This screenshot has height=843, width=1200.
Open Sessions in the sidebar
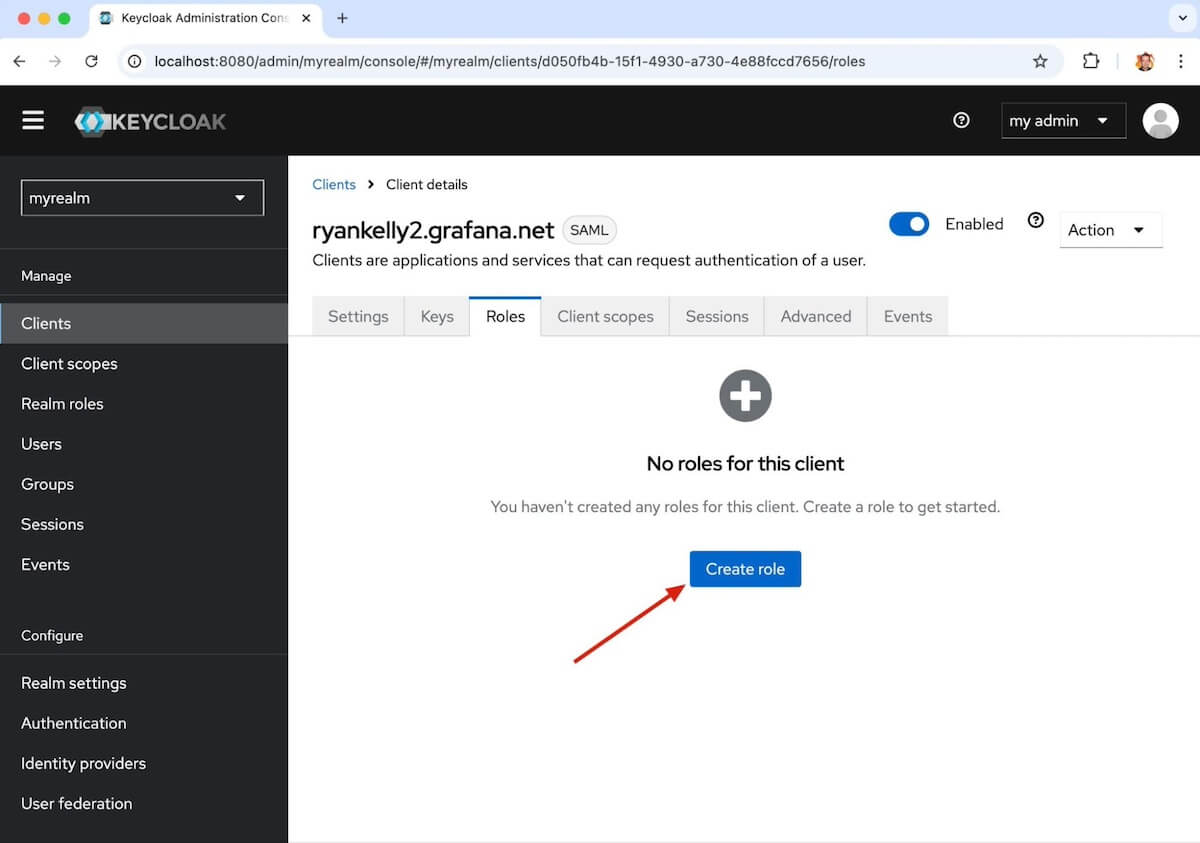click(144, 523)
